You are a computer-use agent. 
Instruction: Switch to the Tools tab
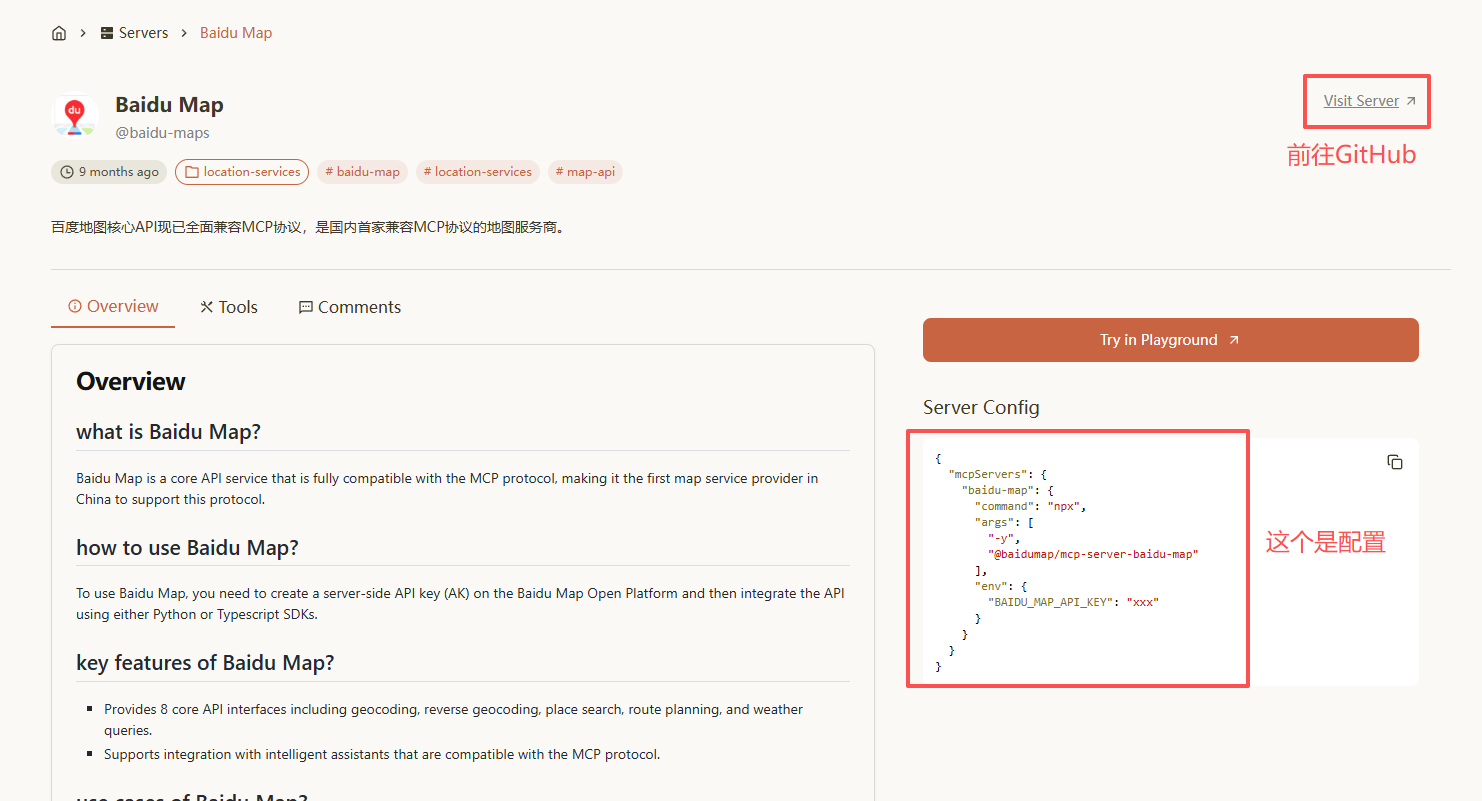tap(229, 307)
